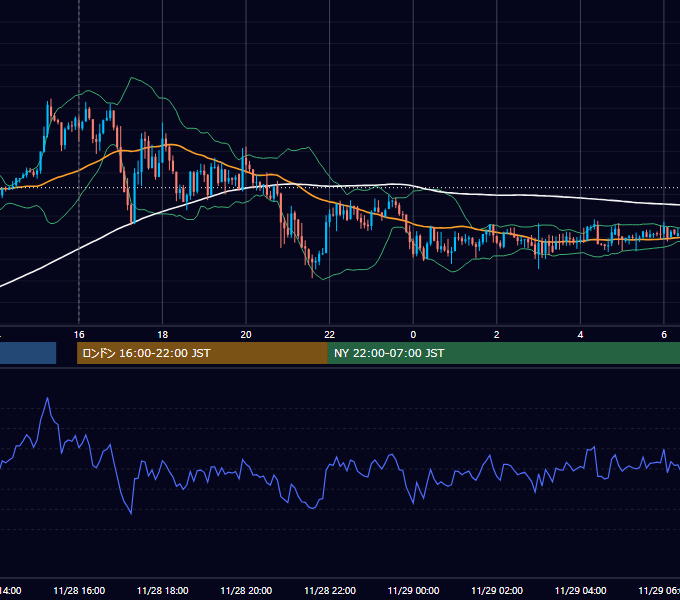
Task: Click the 22 hour label on price chart
Action: tap(330, 335)
